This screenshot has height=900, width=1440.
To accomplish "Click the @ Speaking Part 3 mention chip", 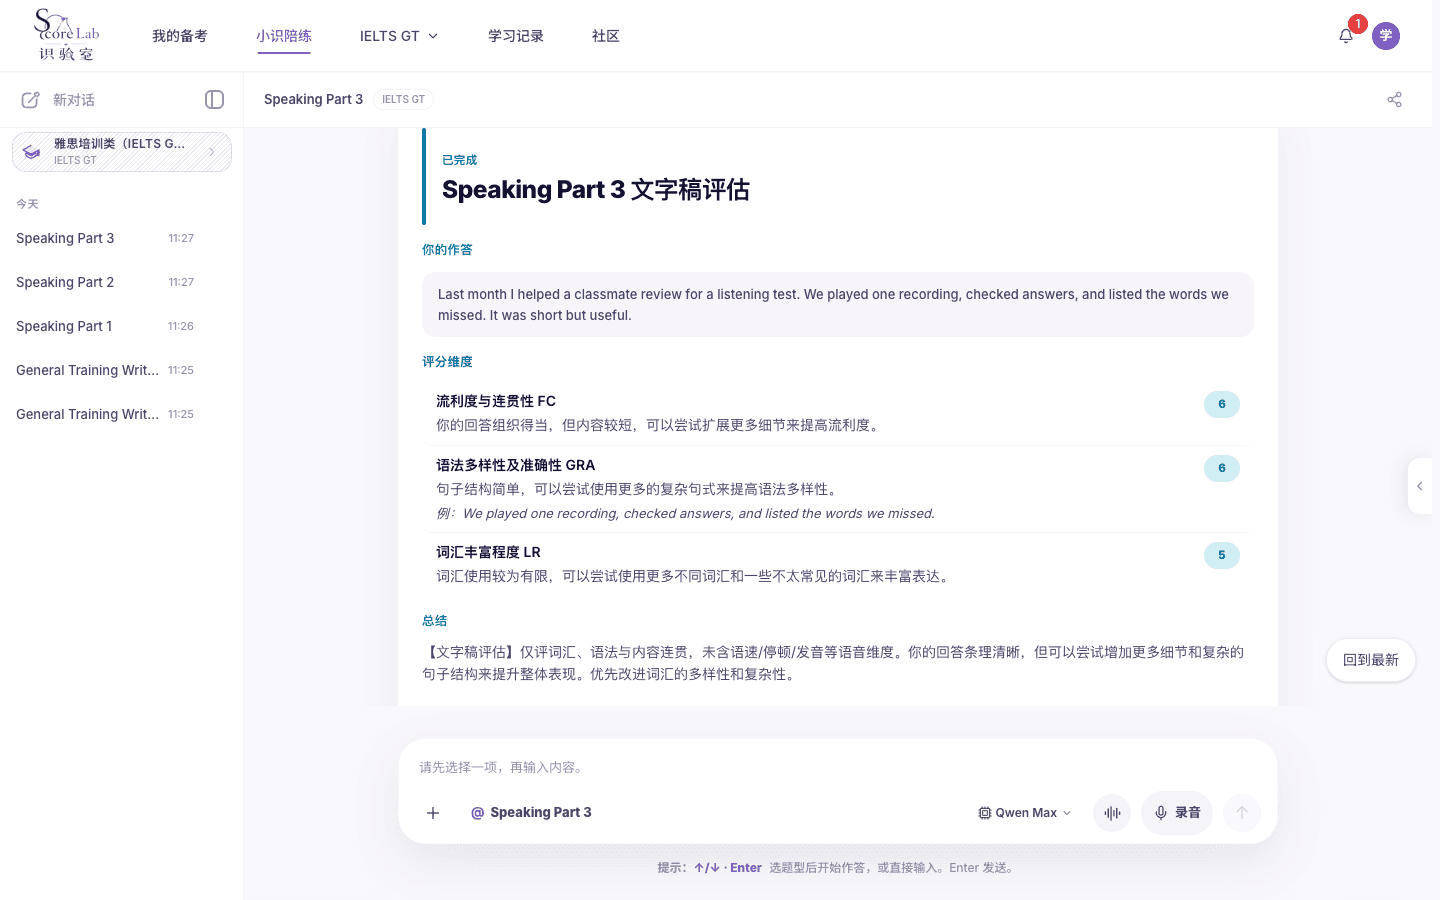I will pyautogui.click(x=531, y=813).
